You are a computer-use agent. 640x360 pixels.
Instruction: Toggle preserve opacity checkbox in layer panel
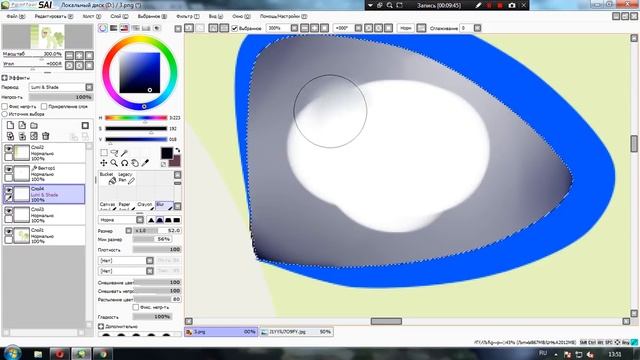point(4,107)
